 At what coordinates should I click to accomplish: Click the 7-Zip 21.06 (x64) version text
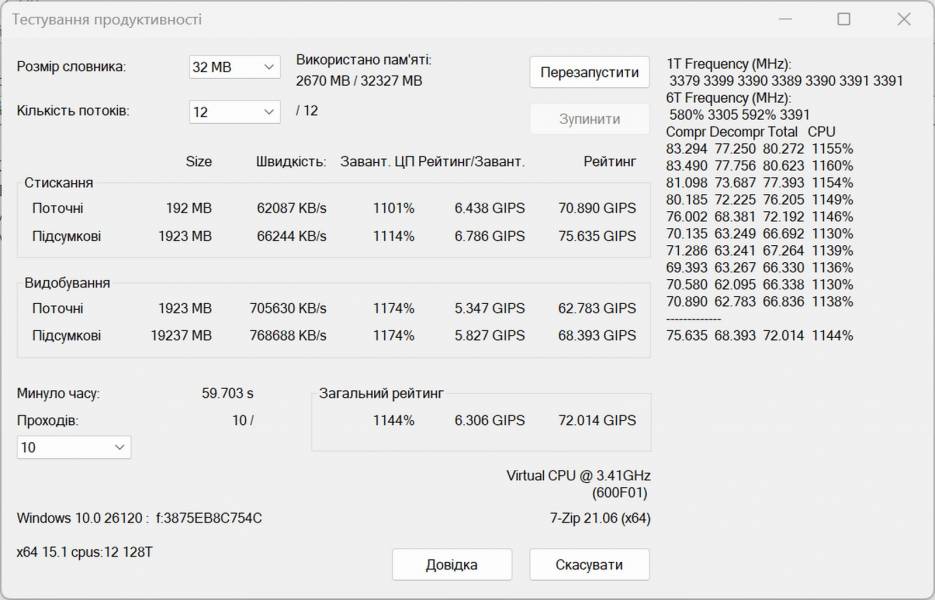click(600, 518)
